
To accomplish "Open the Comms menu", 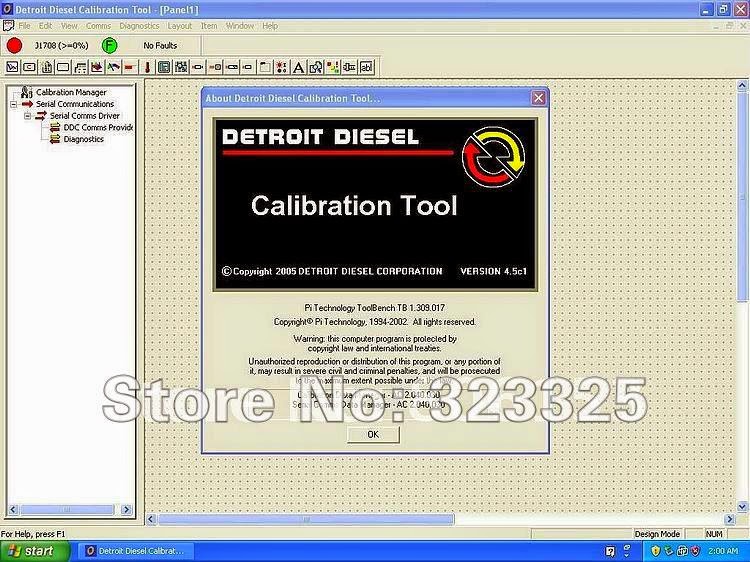I will pyautogui.click(x=99, y=26).
